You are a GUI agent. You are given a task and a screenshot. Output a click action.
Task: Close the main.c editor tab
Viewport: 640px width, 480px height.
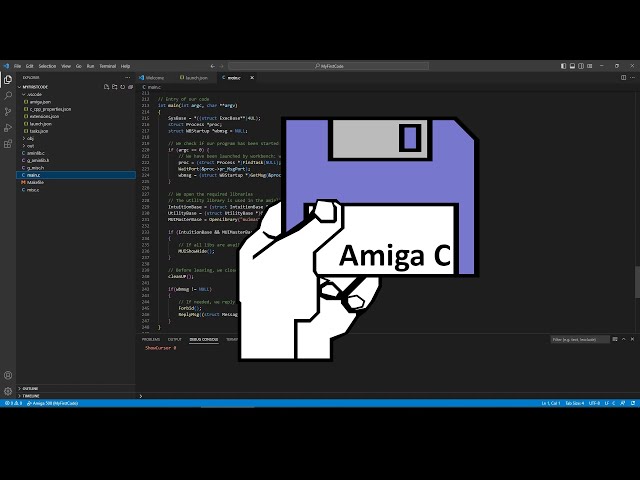pos(252,78)
